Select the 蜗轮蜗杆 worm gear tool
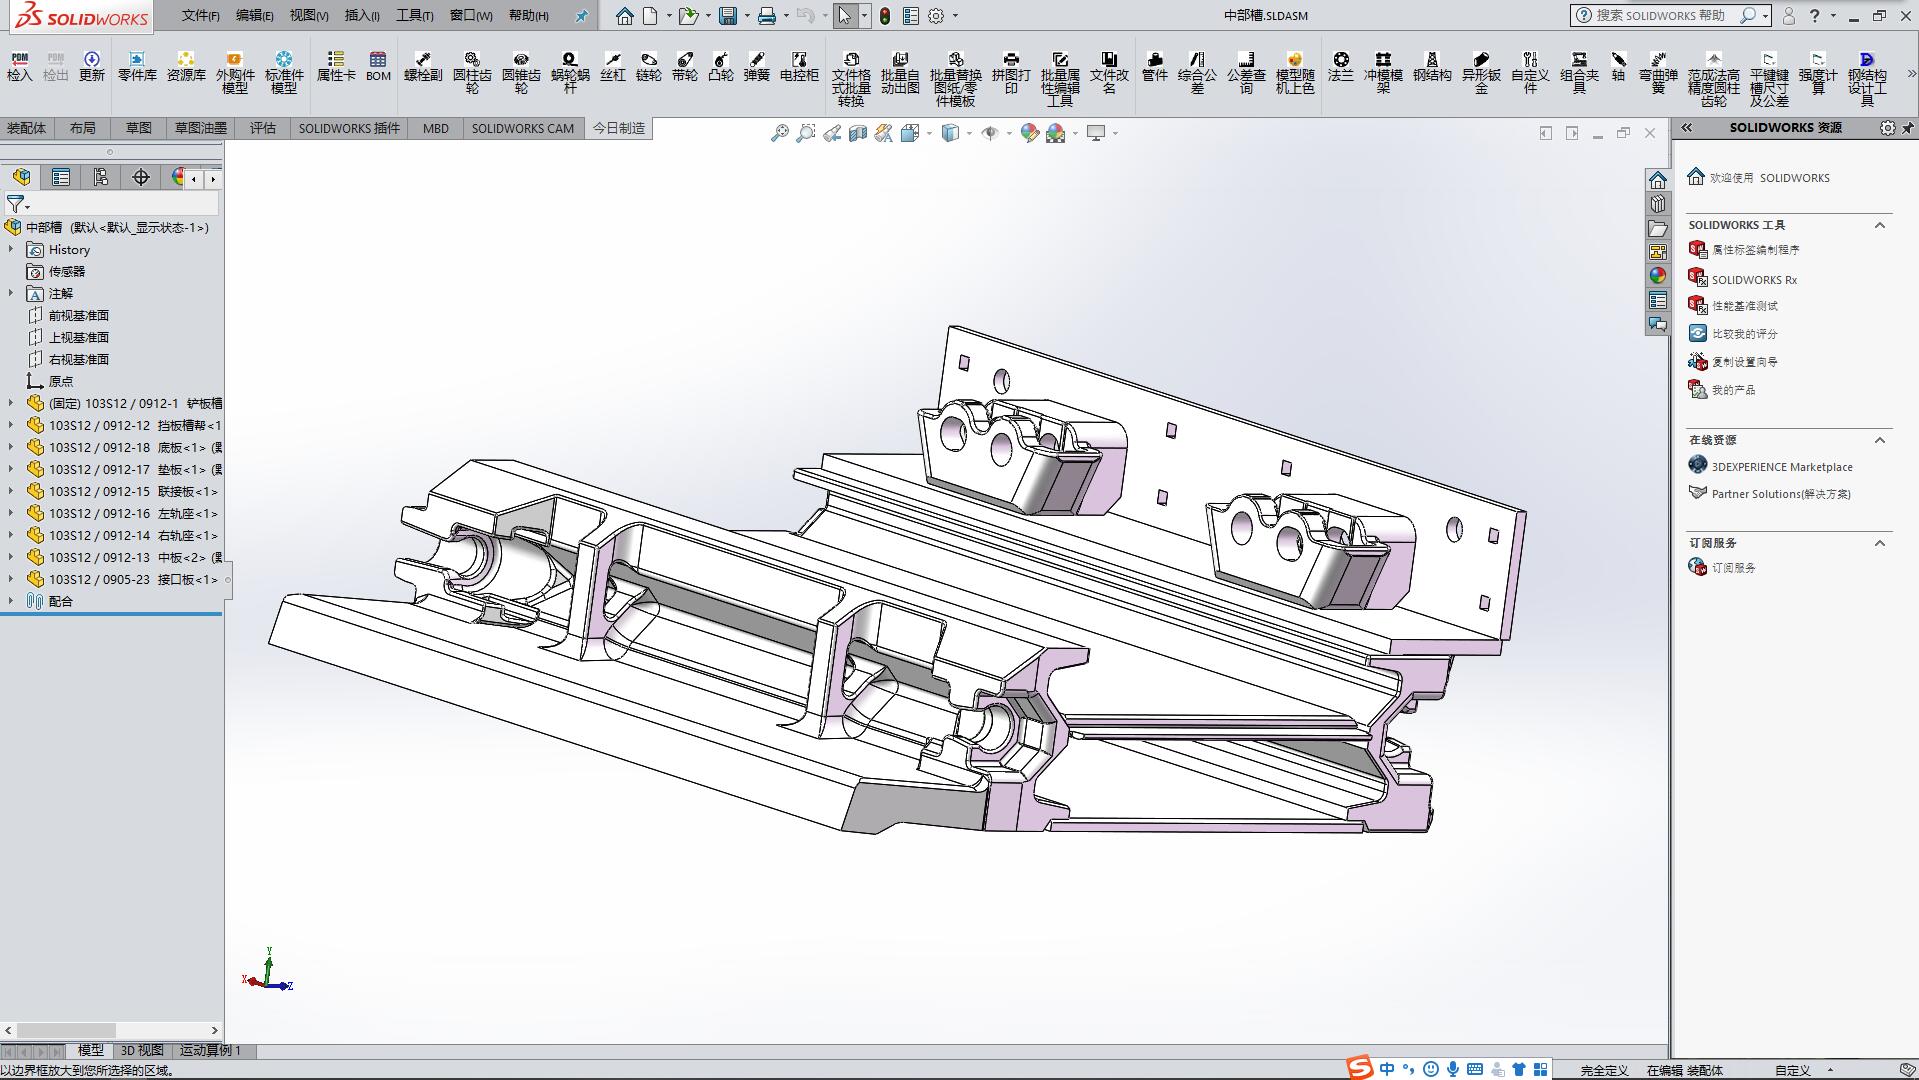Screen dimensions: 1919x1080 coord(570,72)
